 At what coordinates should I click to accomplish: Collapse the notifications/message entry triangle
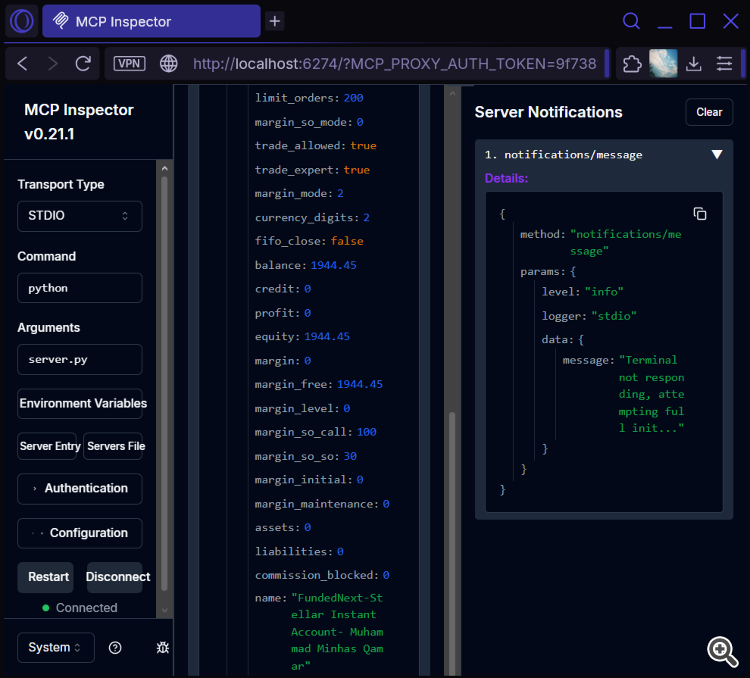click(717, 155)
